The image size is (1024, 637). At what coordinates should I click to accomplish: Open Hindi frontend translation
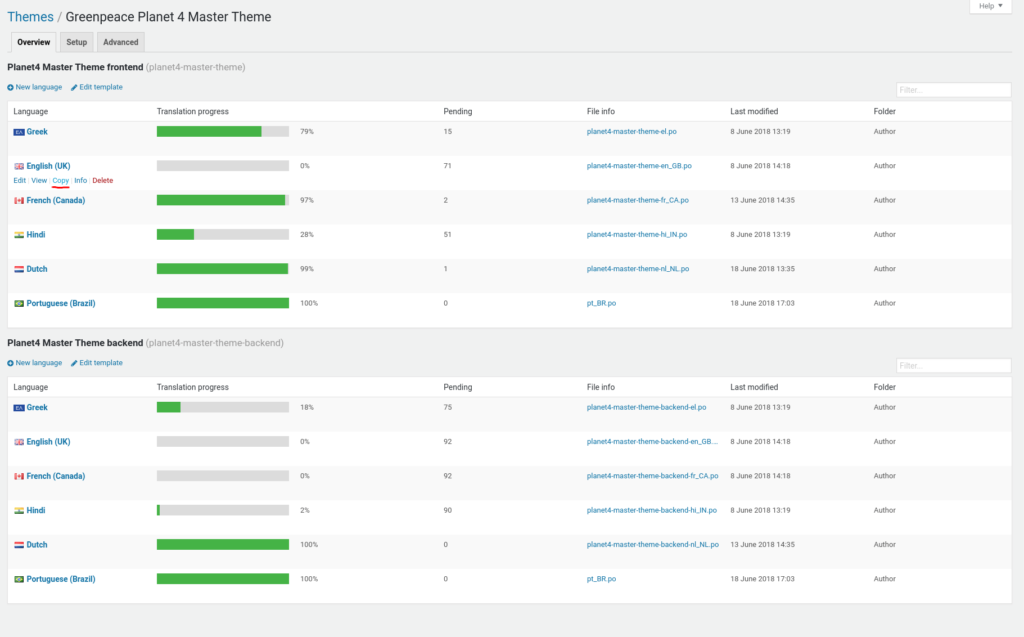[x=36, y=235]
